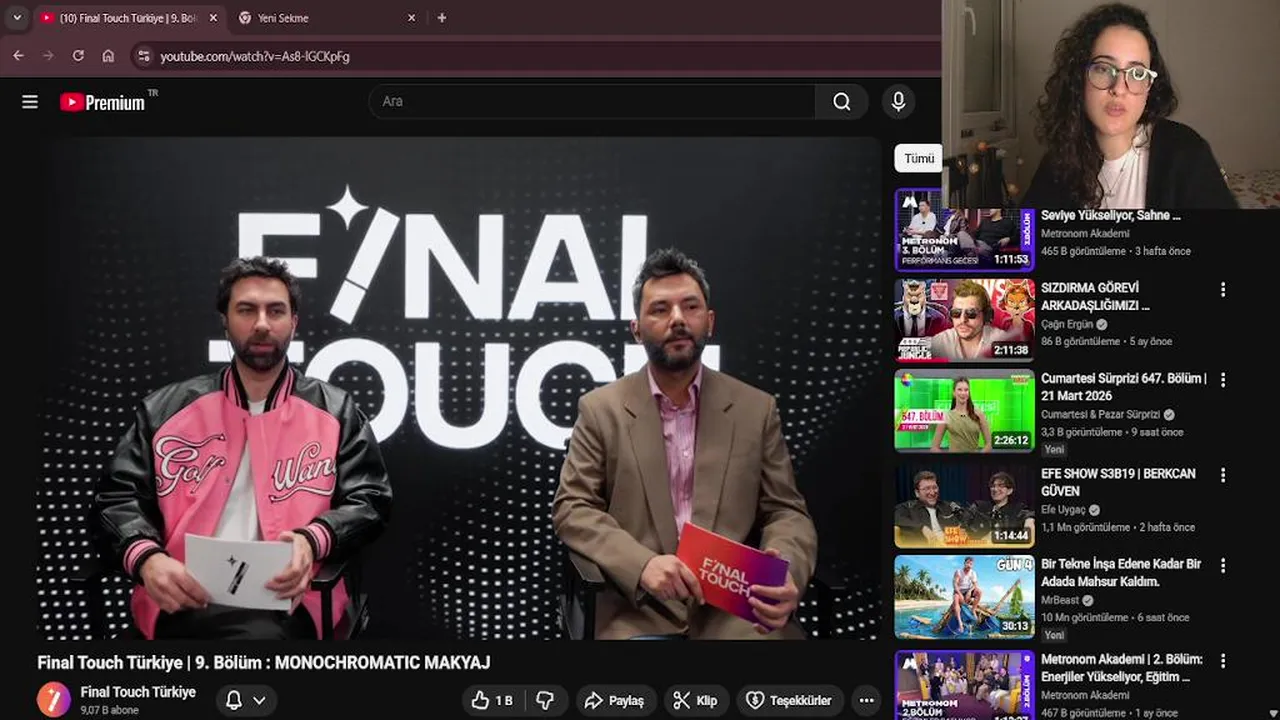Image resolution: width=1280 pixels, height=720 pixels.
Task: Visit Çağrı Ergün channel name
Action: [1067, 325]
